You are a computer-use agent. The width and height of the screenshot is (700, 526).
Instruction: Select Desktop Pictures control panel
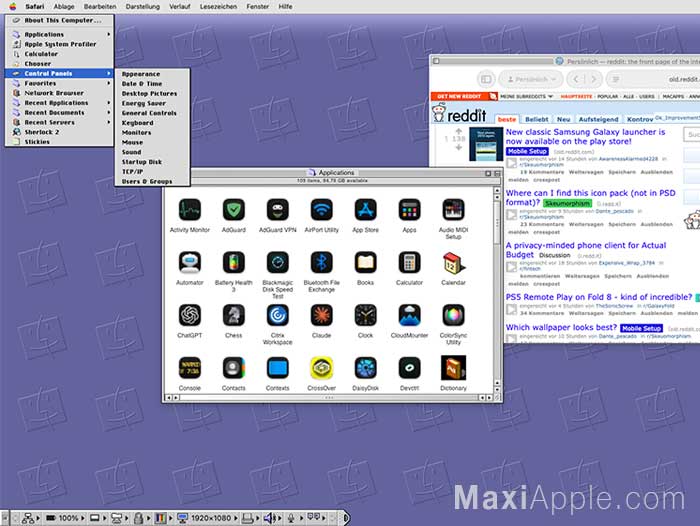pyautogui.click(x=152, y=94)
